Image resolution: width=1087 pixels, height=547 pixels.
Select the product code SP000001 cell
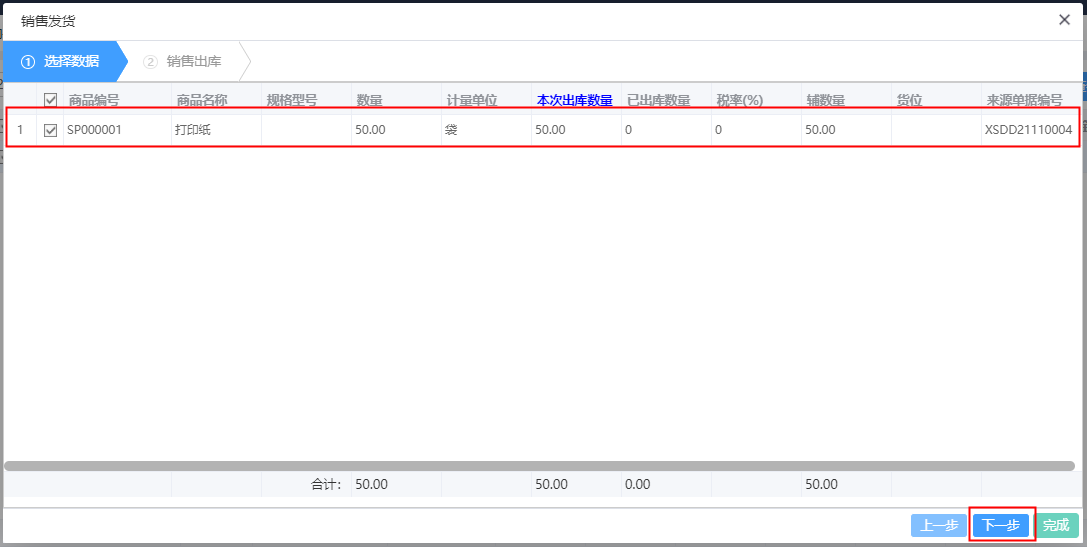(117, 130)
